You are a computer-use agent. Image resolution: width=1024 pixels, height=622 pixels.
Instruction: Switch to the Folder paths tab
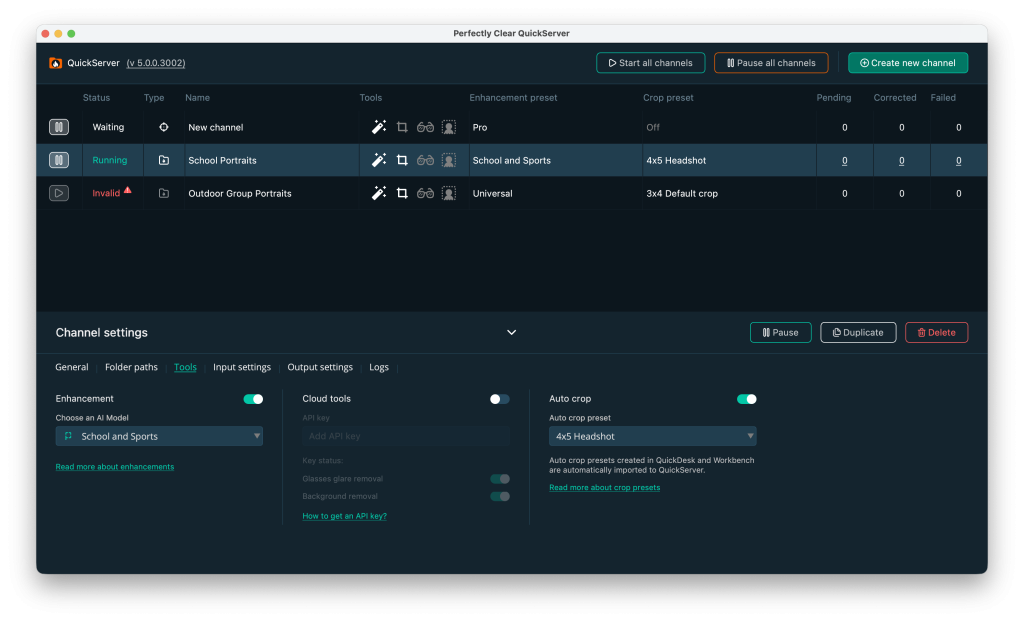tap(131, 367)
